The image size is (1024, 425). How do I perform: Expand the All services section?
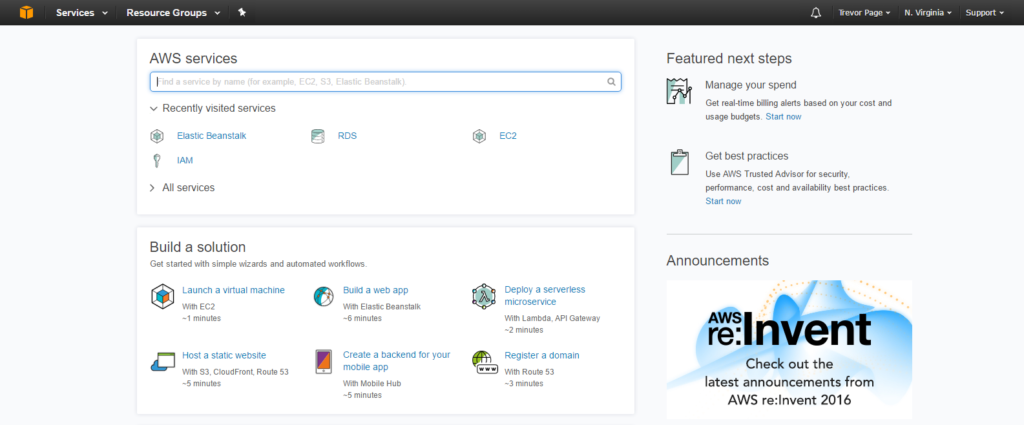tap(181, 187)
